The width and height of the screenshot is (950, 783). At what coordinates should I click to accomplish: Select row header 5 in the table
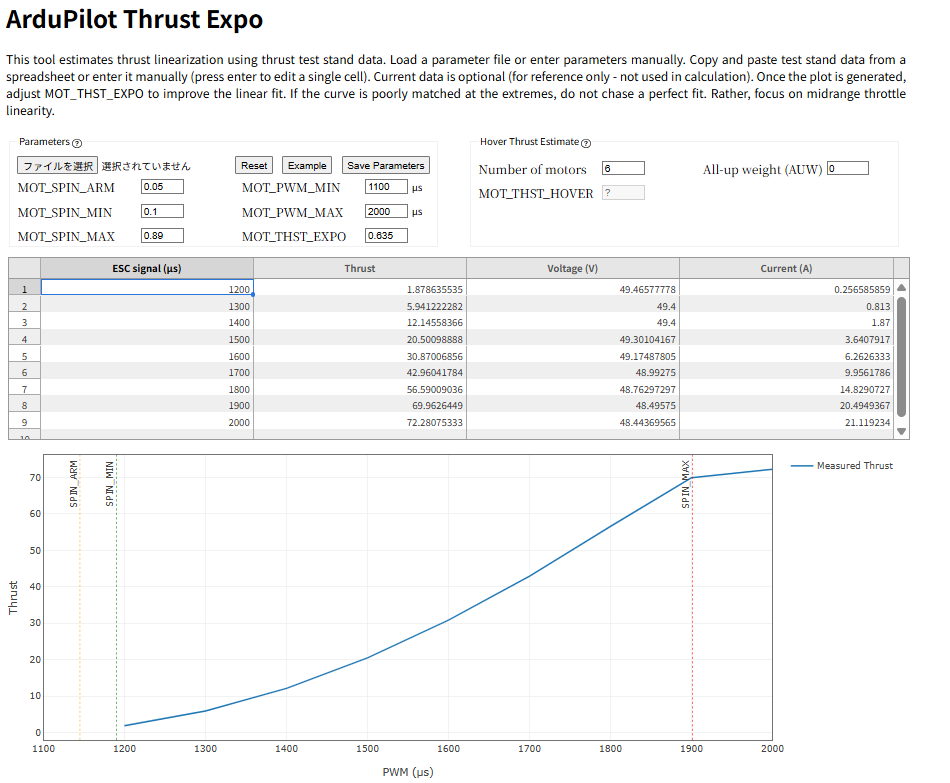24,356
